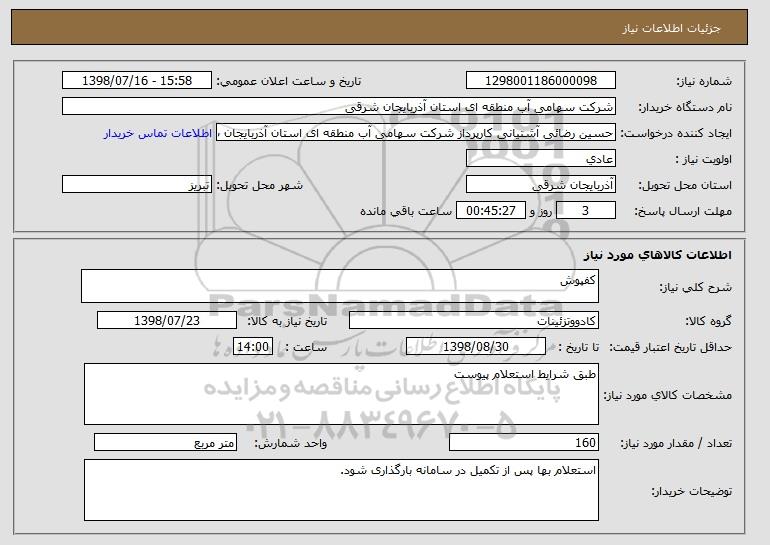Viewport: 770px width, 545px height.
Task: Click the text ساعت باقی مانده
Action: pos(406,211)
